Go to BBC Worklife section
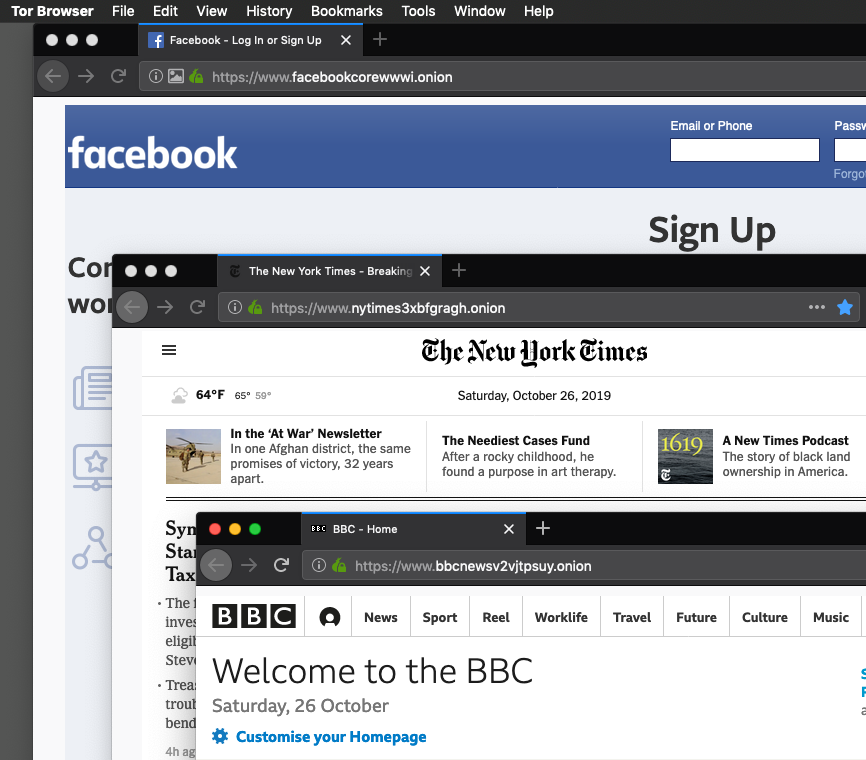The image size is (866, 760). point(561,617)
